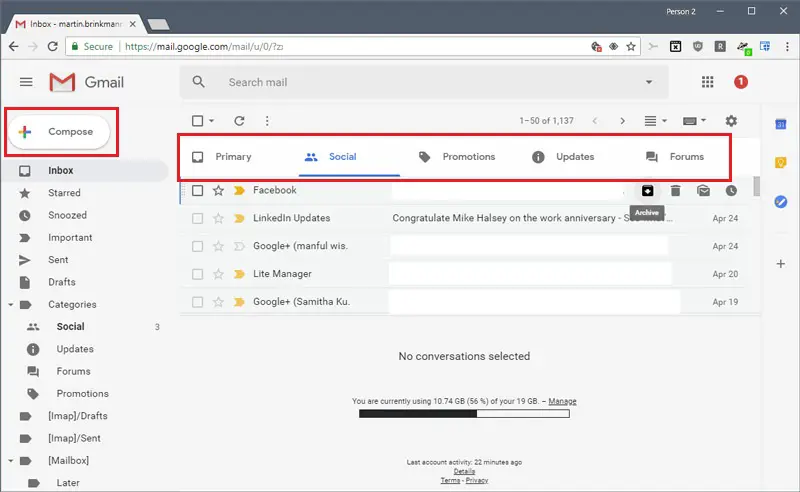Star the LinkedIn Updates email
Image resolution: width=800 pixels, height=492 pixels.
coord(218,218)
